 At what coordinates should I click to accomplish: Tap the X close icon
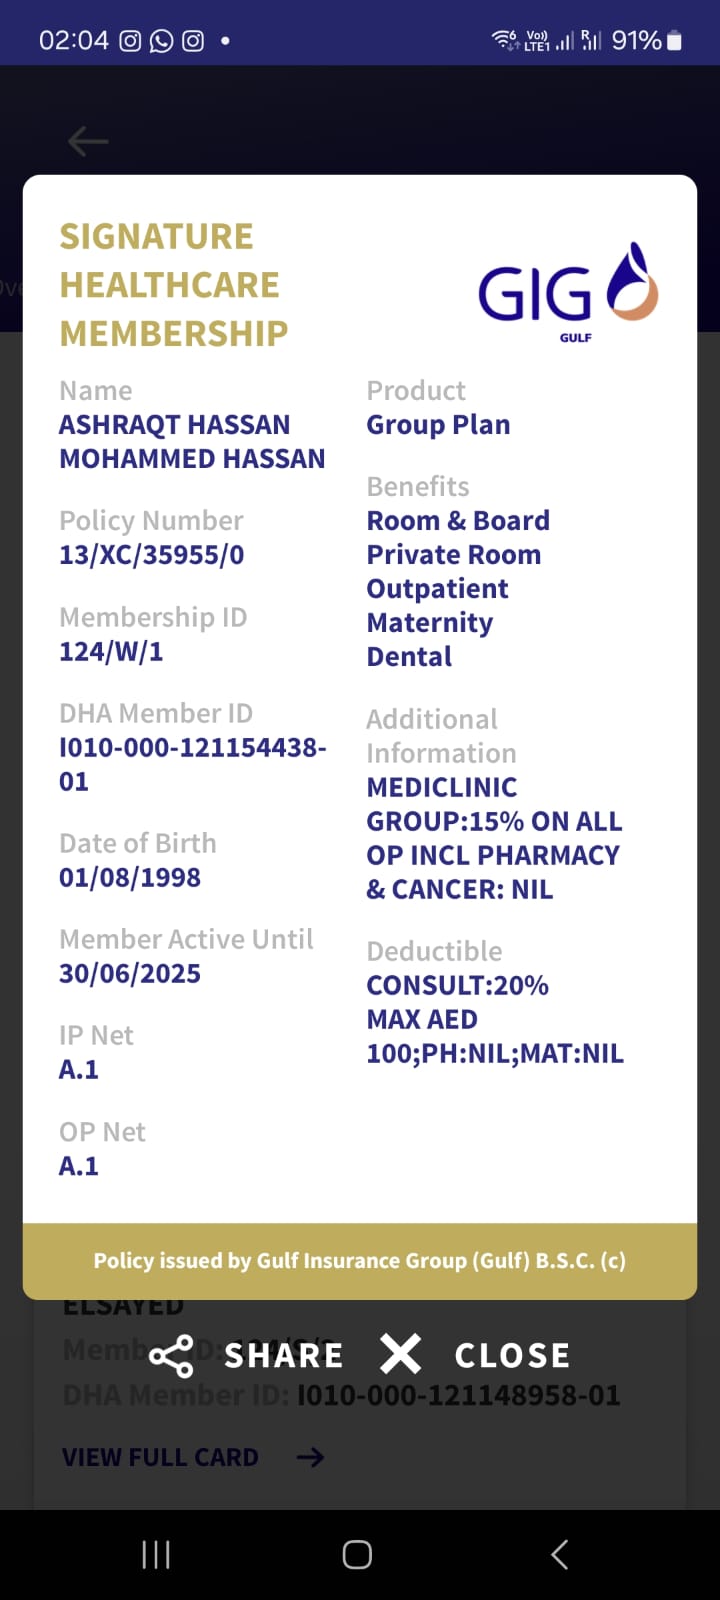coord(400,1355)
